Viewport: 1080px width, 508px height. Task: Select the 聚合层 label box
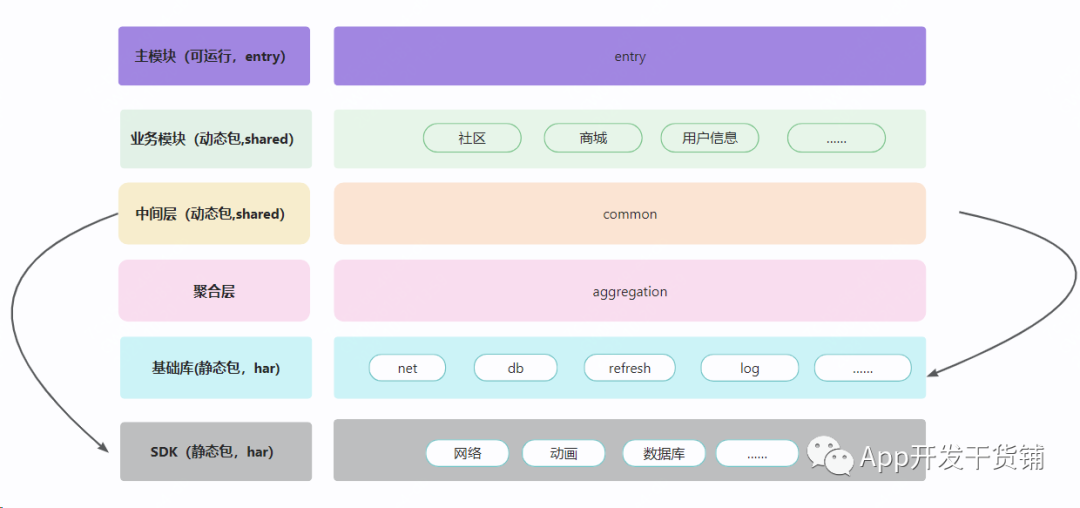point(214,290)
